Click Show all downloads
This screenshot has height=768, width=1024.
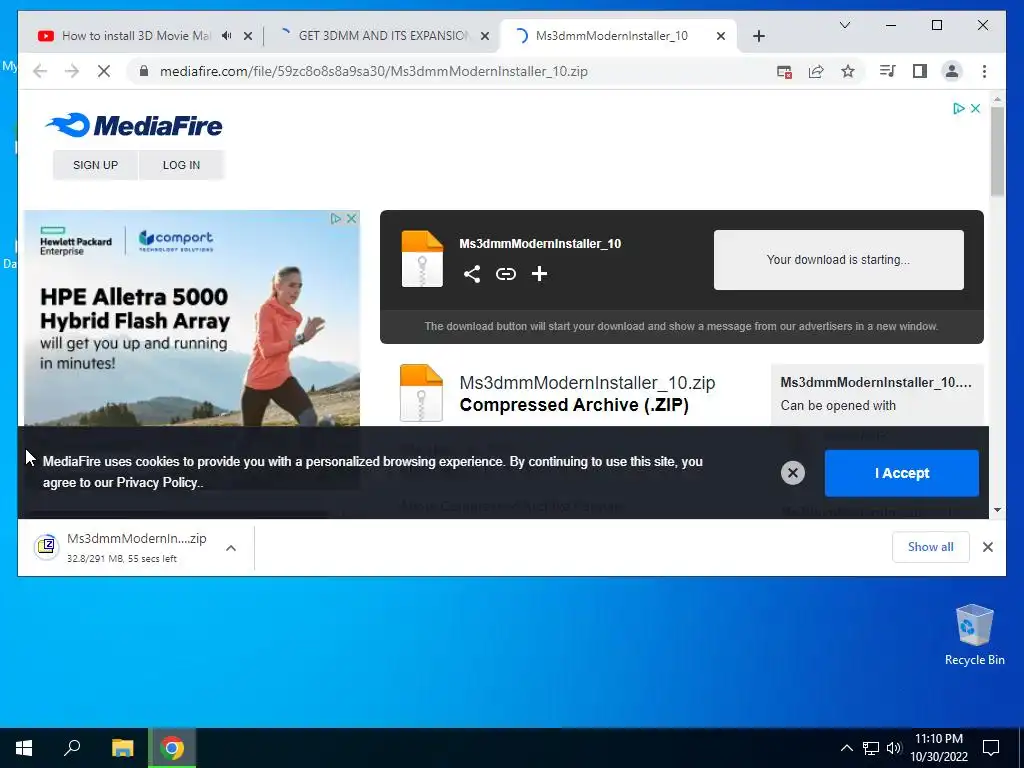(x=930, y=547)
